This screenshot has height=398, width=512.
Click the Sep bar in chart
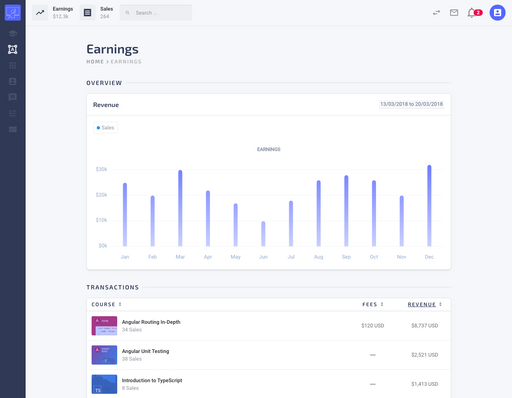tap(346, 211)
